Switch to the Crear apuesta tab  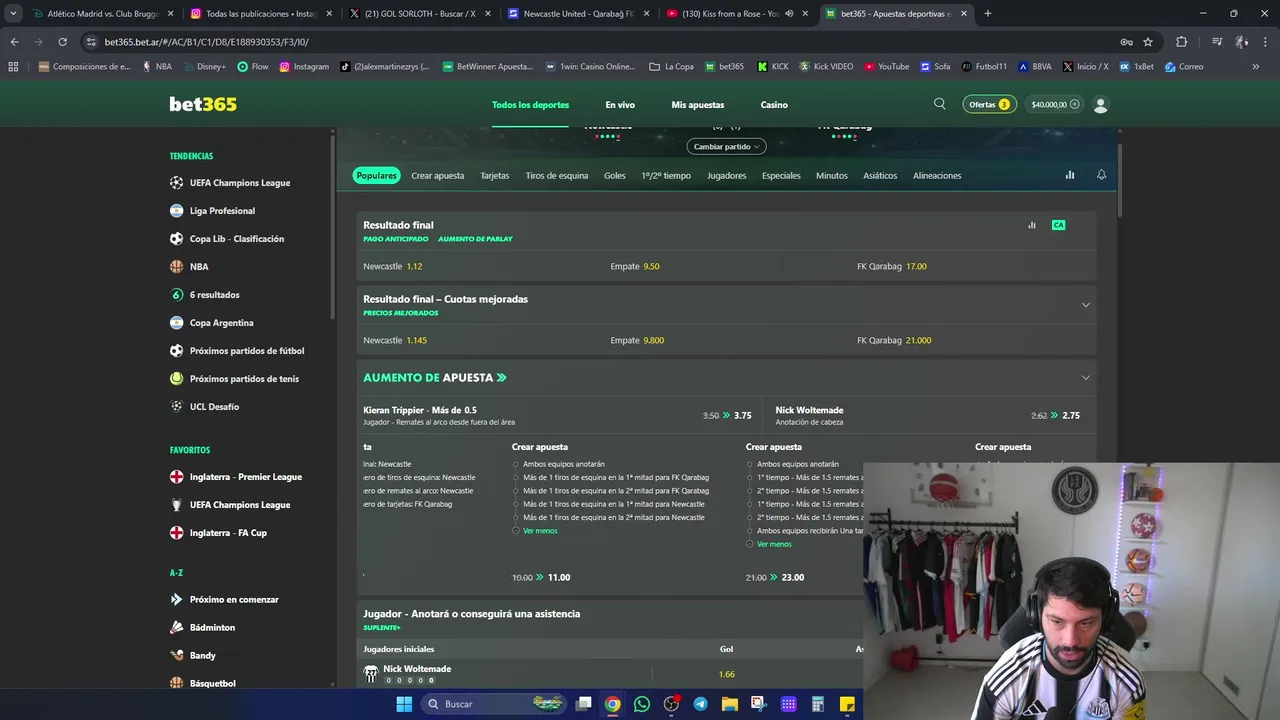point(438,176)
